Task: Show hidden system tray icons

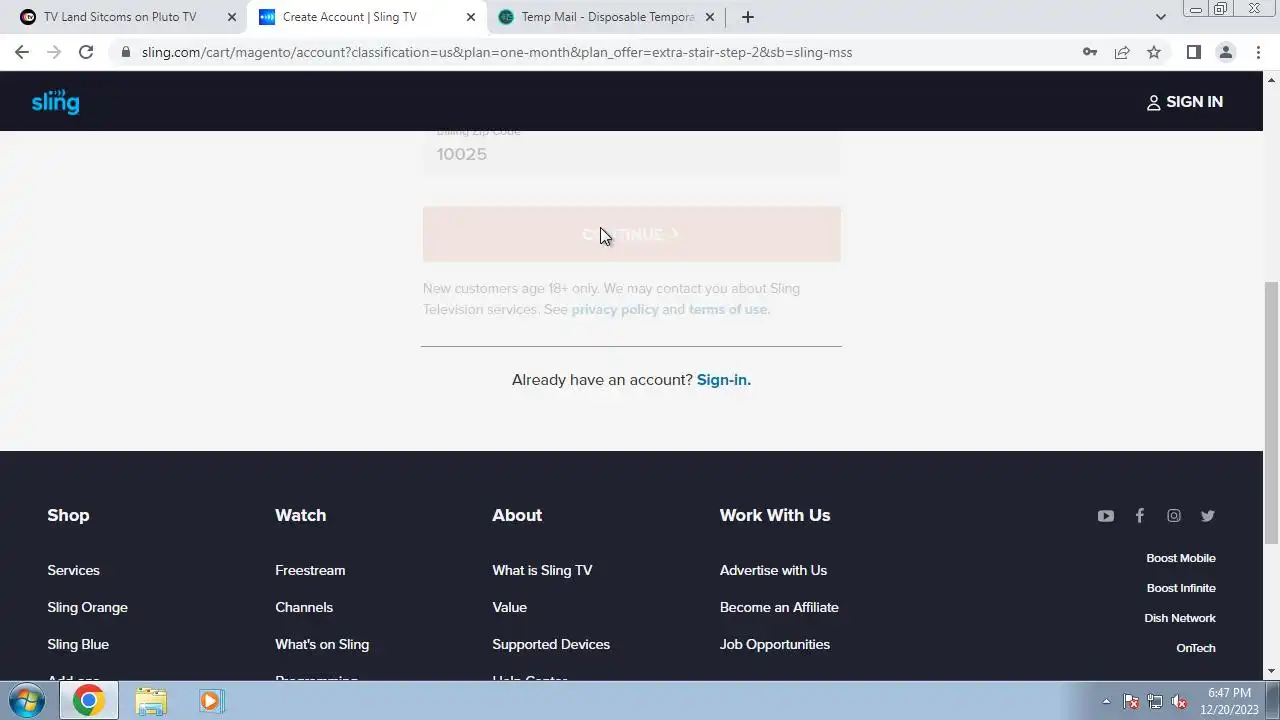Action: 1106,701
